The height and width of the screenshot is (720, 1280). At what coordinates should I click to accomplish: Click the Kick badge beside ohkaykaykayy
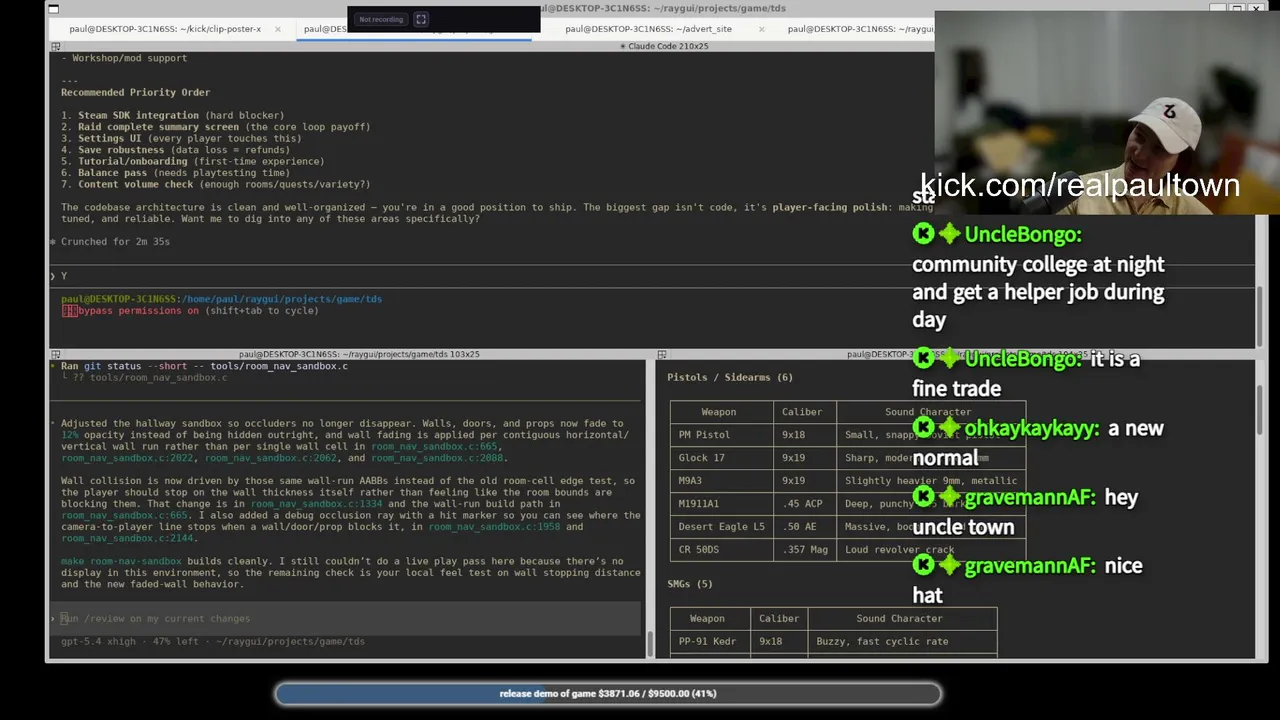(x=923, y=429)
